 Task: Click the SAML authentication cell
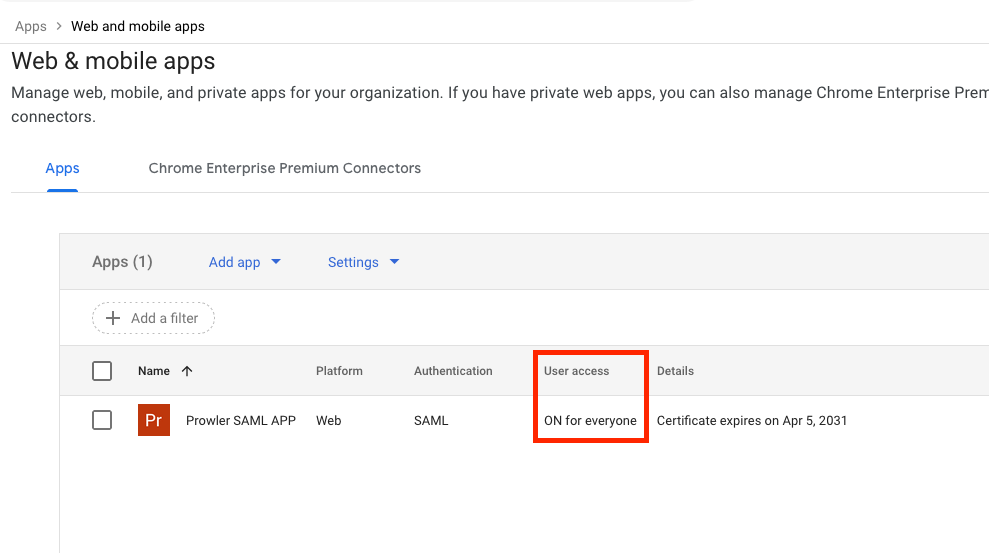coord(431,421)
